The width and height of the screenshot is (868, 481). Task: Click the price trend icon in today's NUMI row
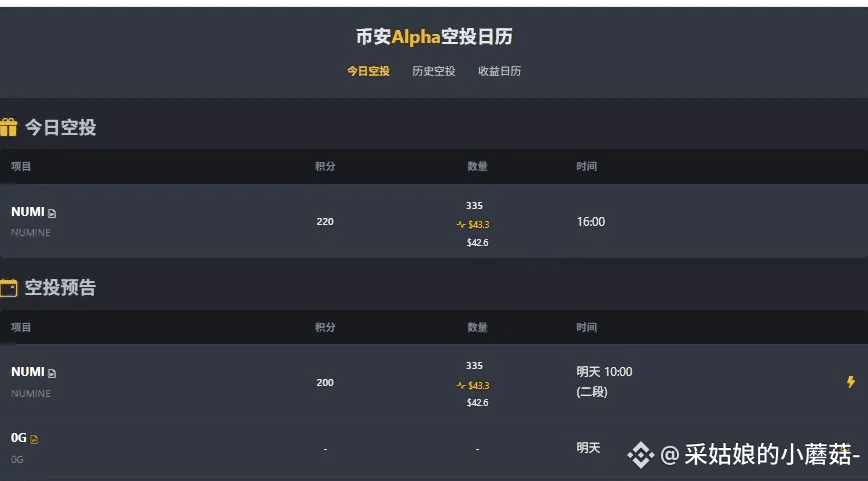[461, 224]
